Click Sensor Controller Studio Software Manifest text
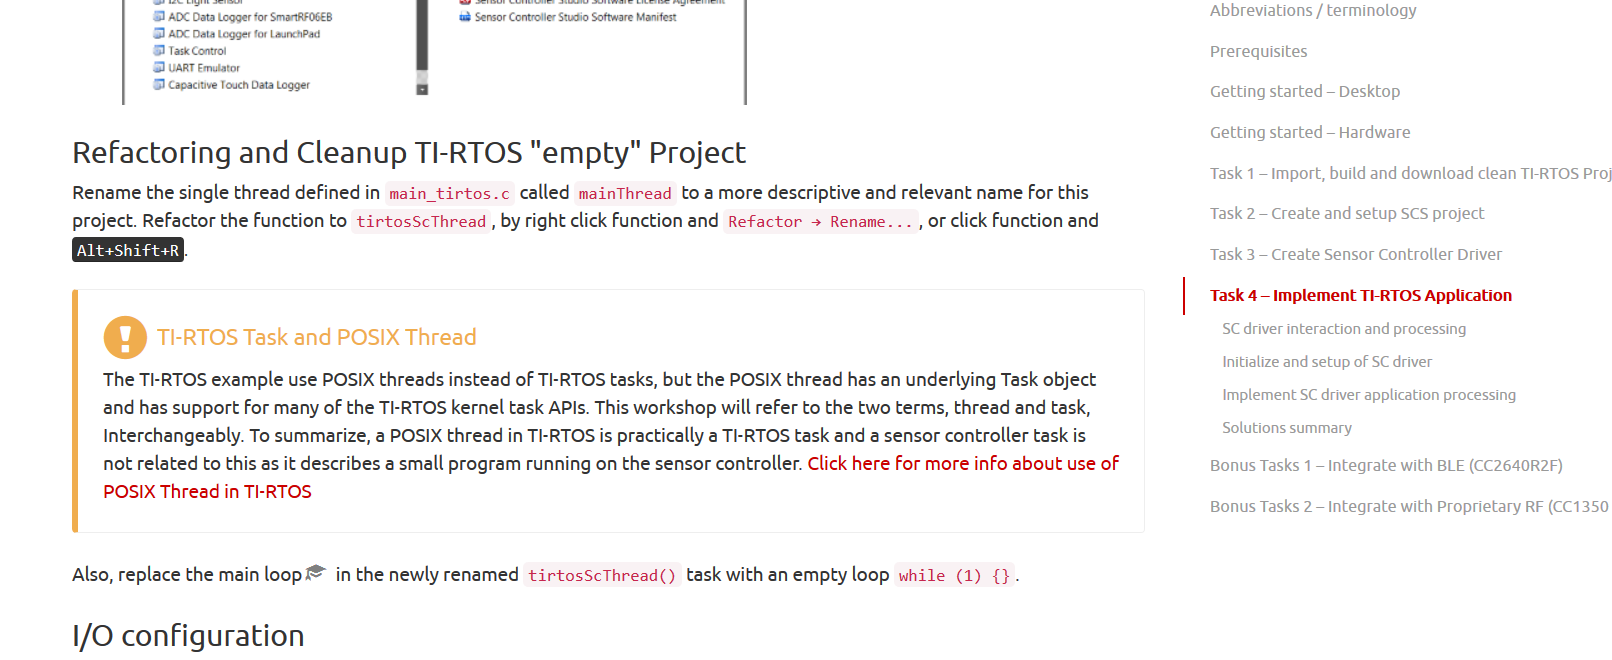Screen dimensions: 1612x660 [575, 17]
